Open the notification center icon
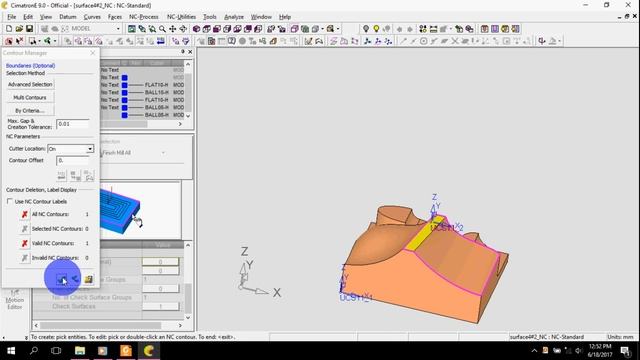 pos(626,351)
